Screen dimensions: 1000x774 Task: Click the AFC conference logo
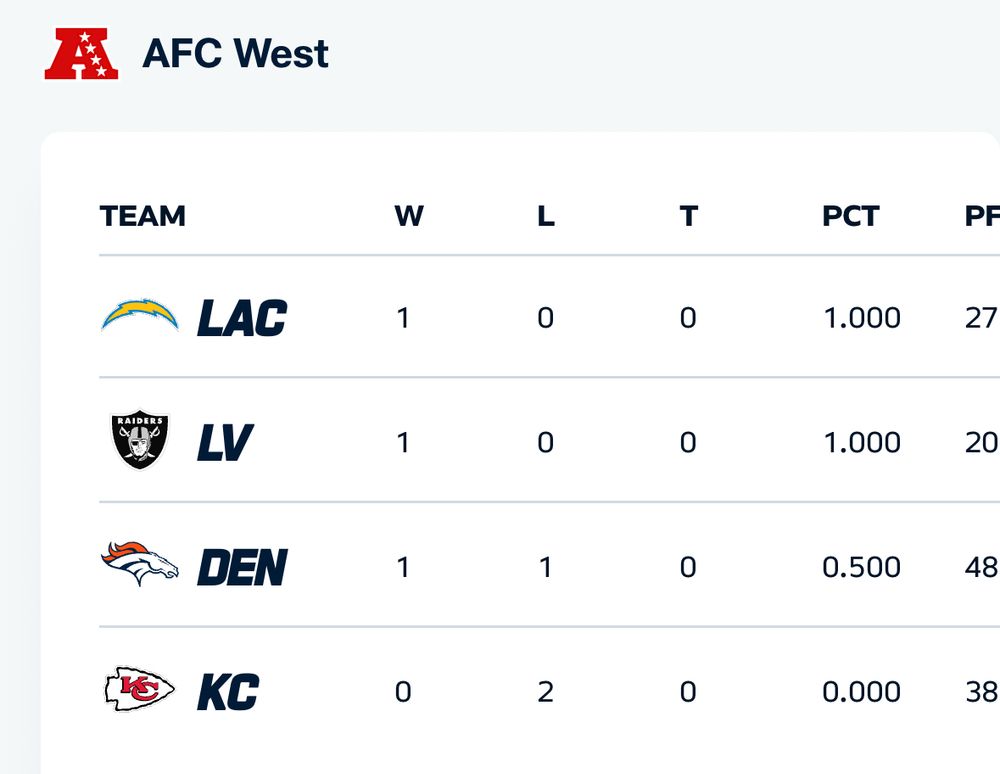coord(81,54)
